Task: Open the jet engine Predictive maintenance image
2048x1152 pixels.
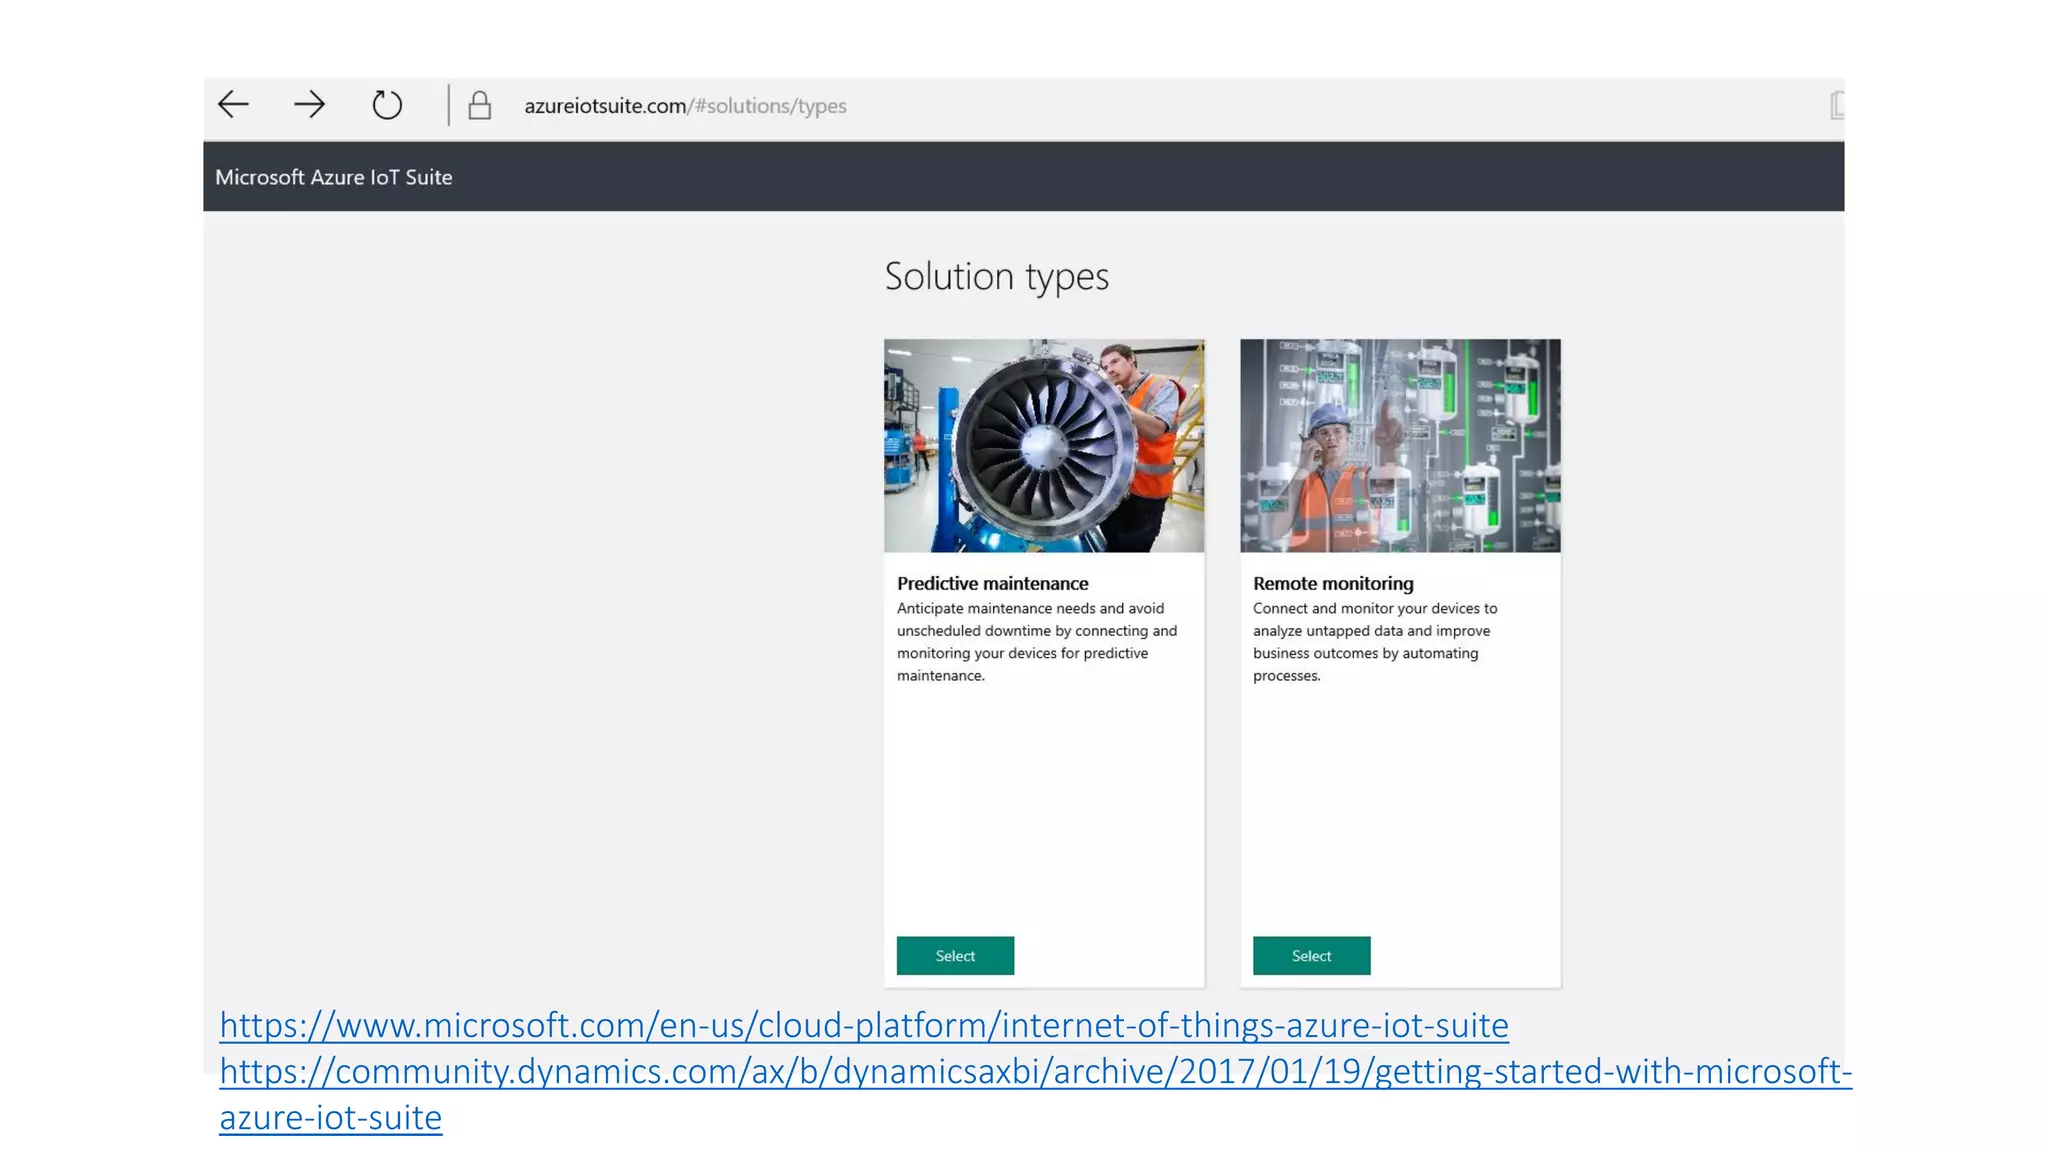Action: [x=1044, y=445]
